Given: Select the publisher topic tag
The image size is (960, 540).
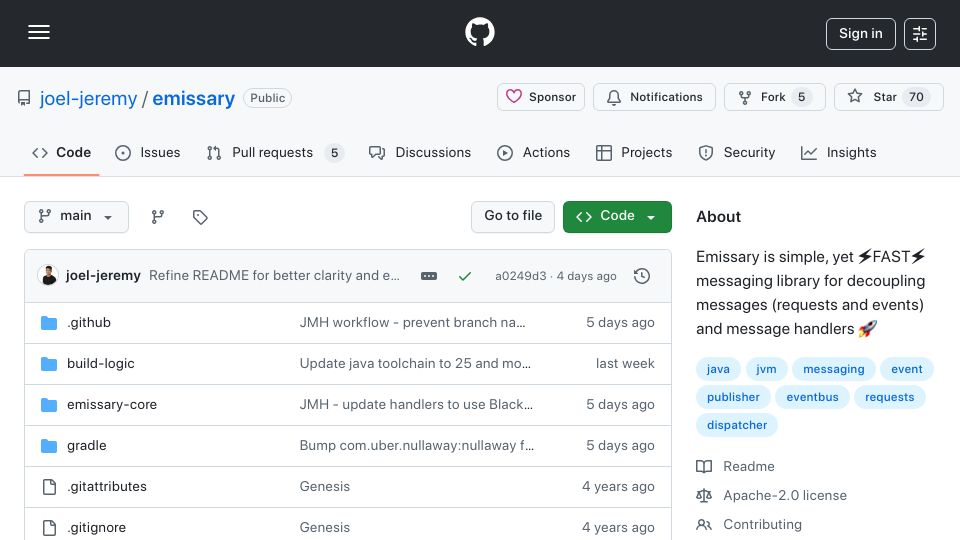Looking at the screenshot, I should (733, 397).
